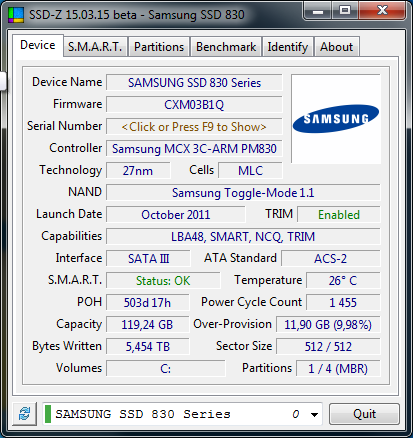Click the SSD-Z app icon in title bar
Viewport: 413px width, 438px height.
[x=16, y=15]
